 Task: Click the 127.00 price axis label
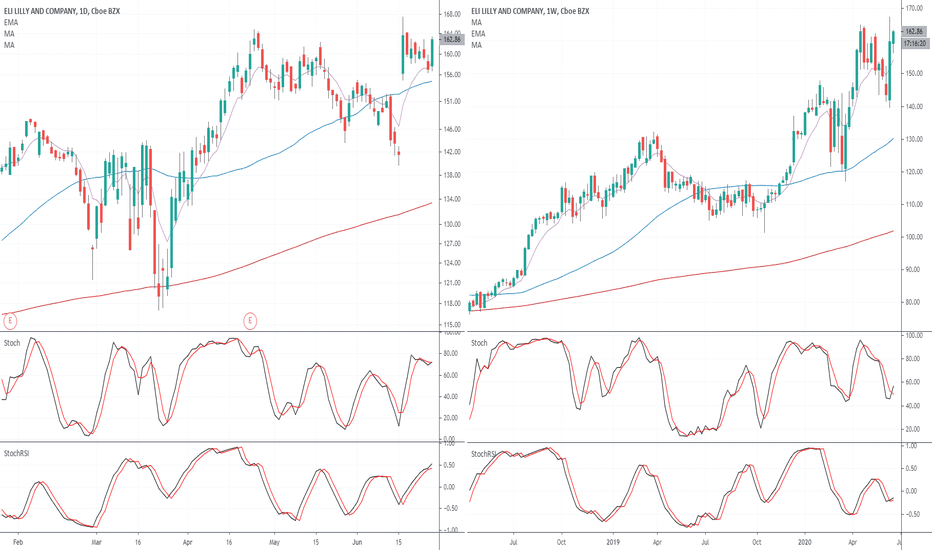point(452,244)
